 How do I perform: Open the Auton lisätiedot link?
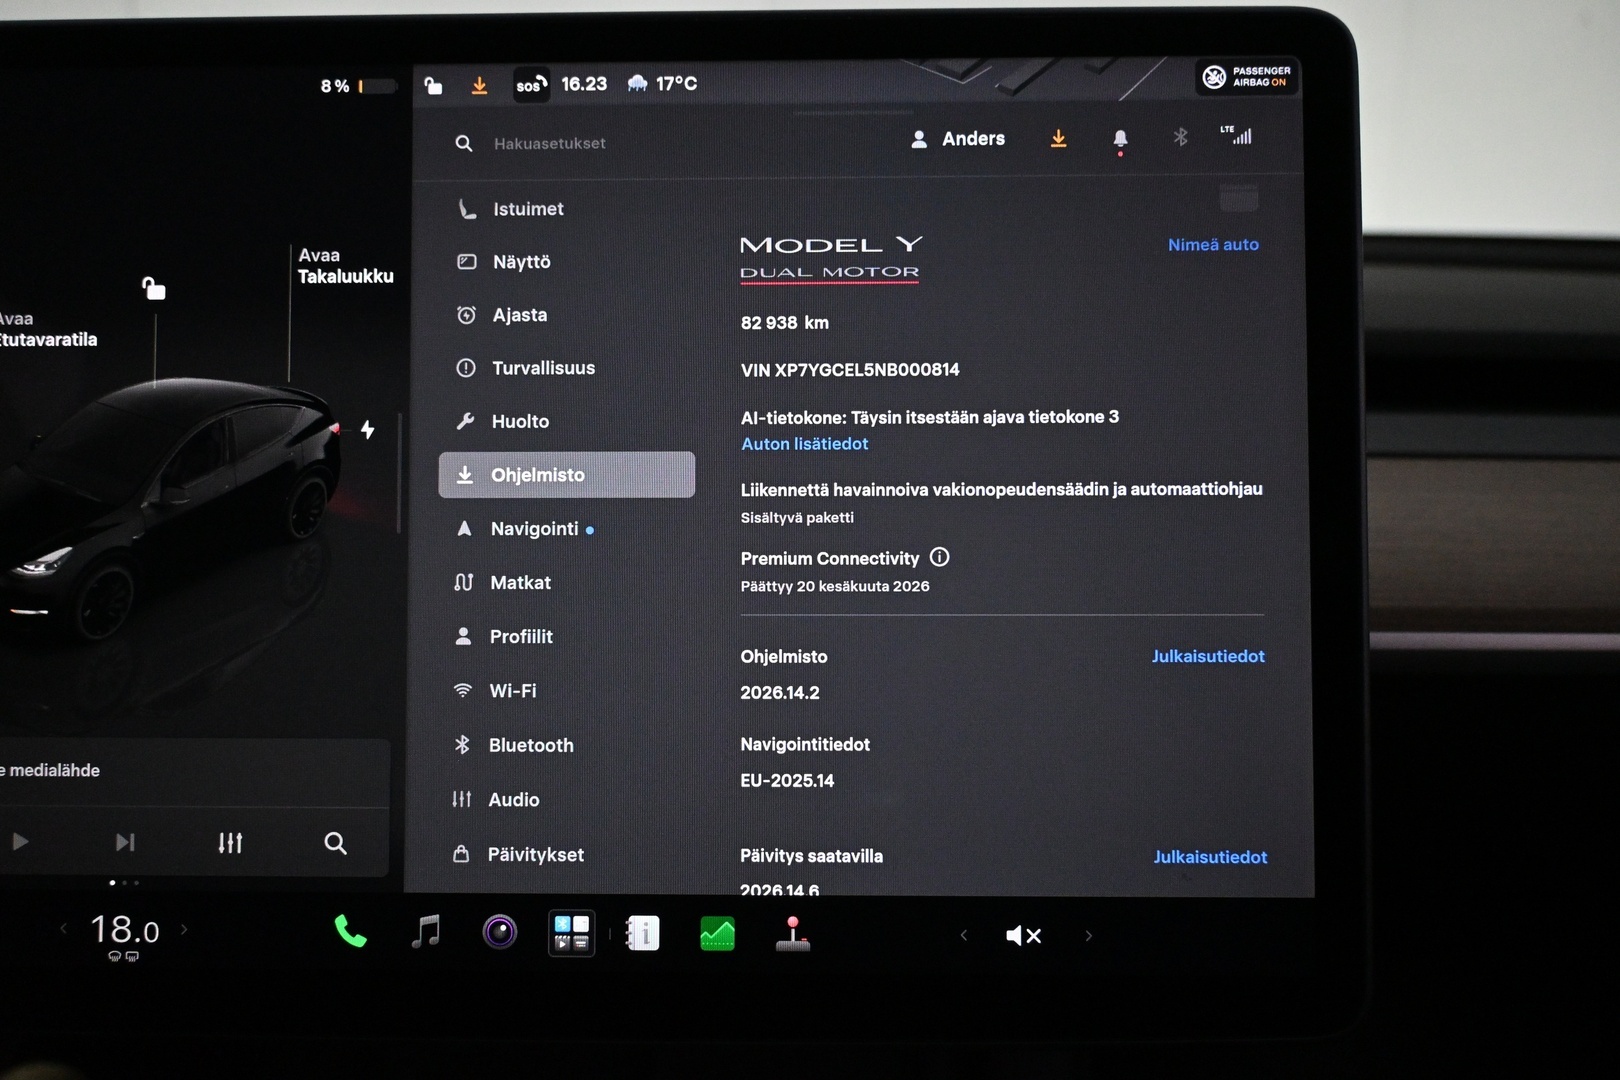tap(804, 443)
